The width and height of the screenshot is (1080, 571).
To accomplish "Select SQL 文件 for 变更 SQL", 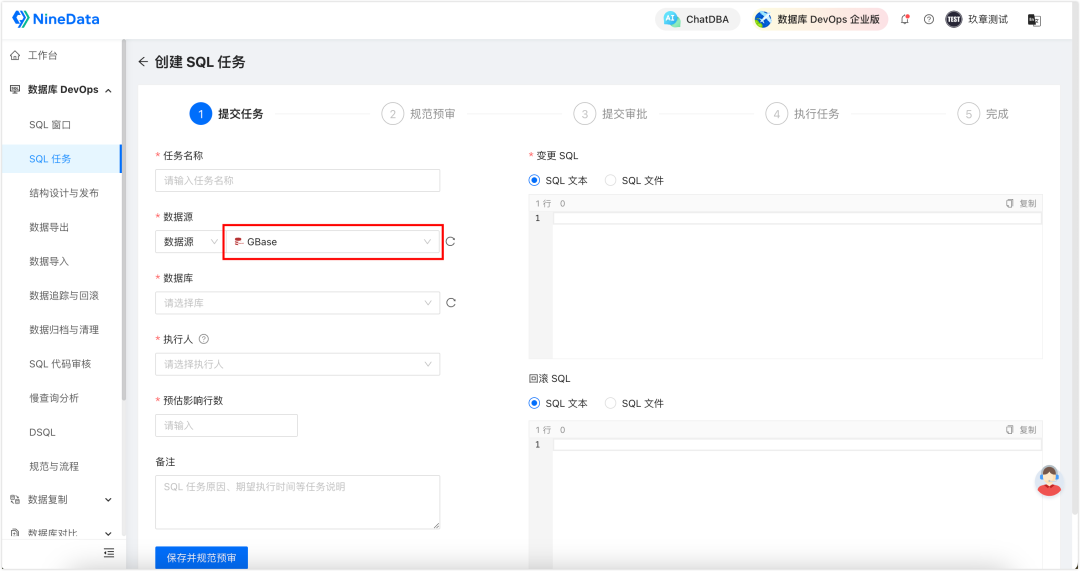I will [x=634, y=180].
